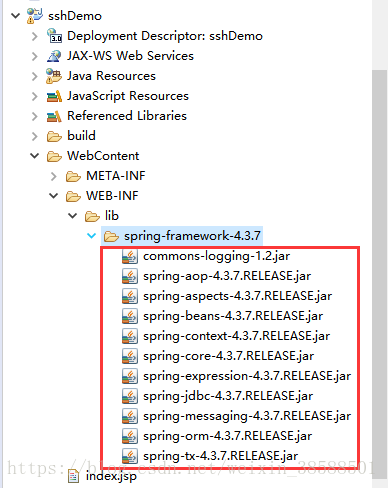Click the Referenced Libraries icon
The image size is (388, 488).
tap(54, 116)
